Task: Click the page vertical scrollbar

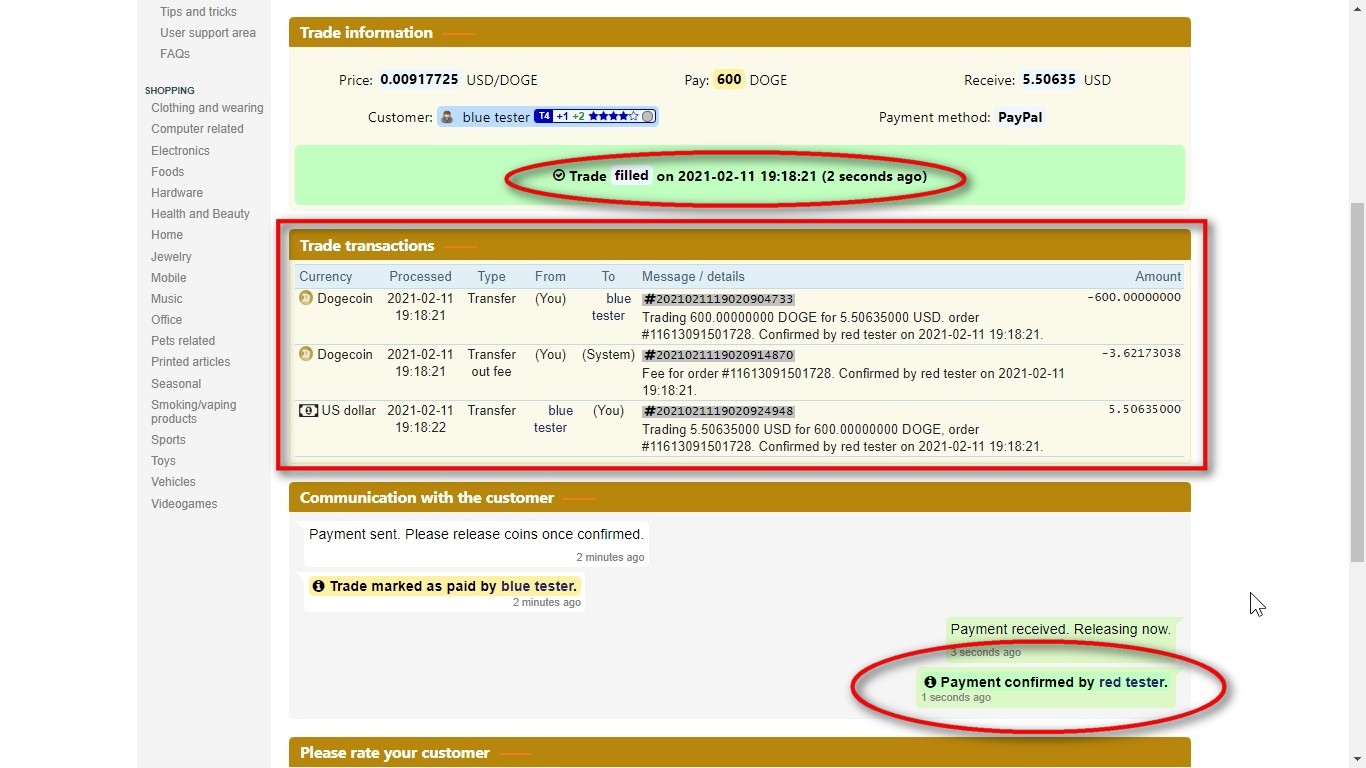Action: [1357, 380]
